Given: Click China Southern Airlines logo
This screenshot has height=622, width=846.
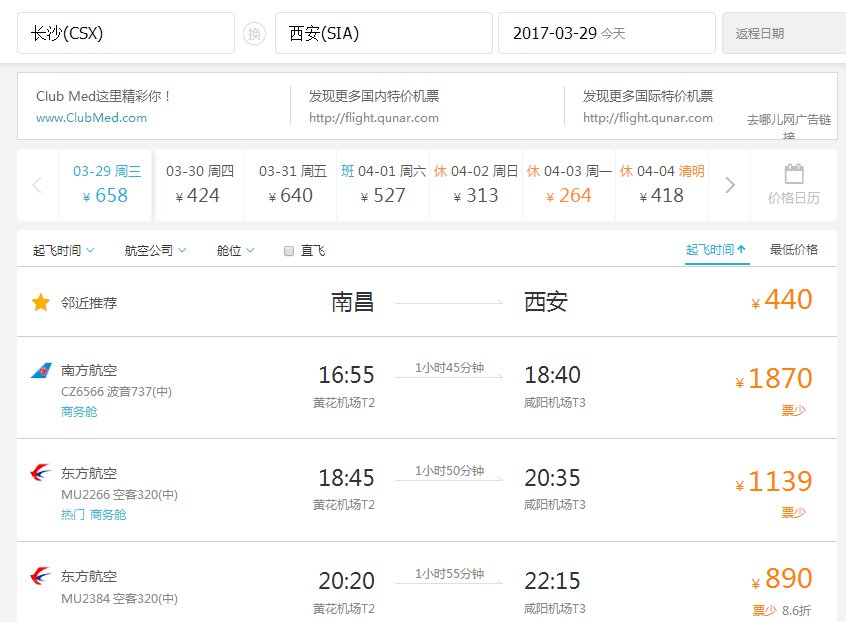Looking at the screenshot, I should pos(41,371).
